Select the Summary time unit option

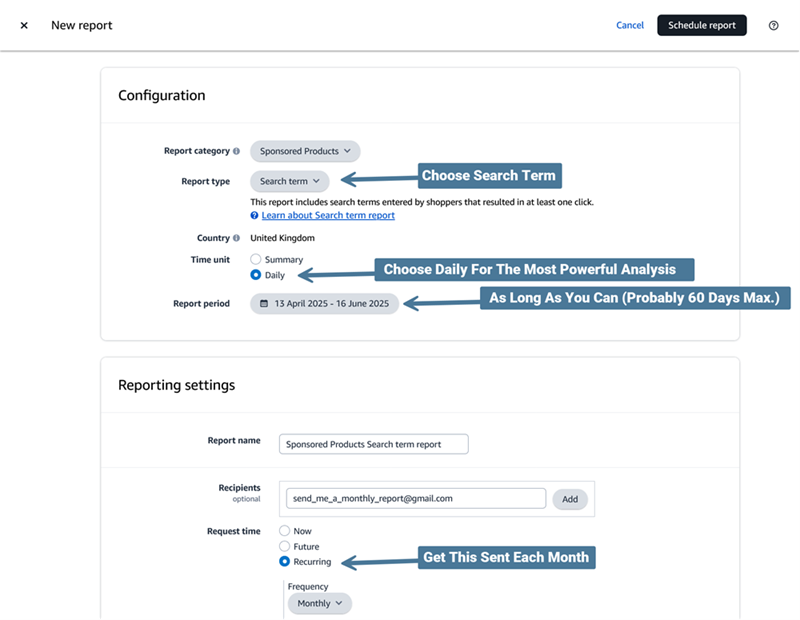coord(256,259)
